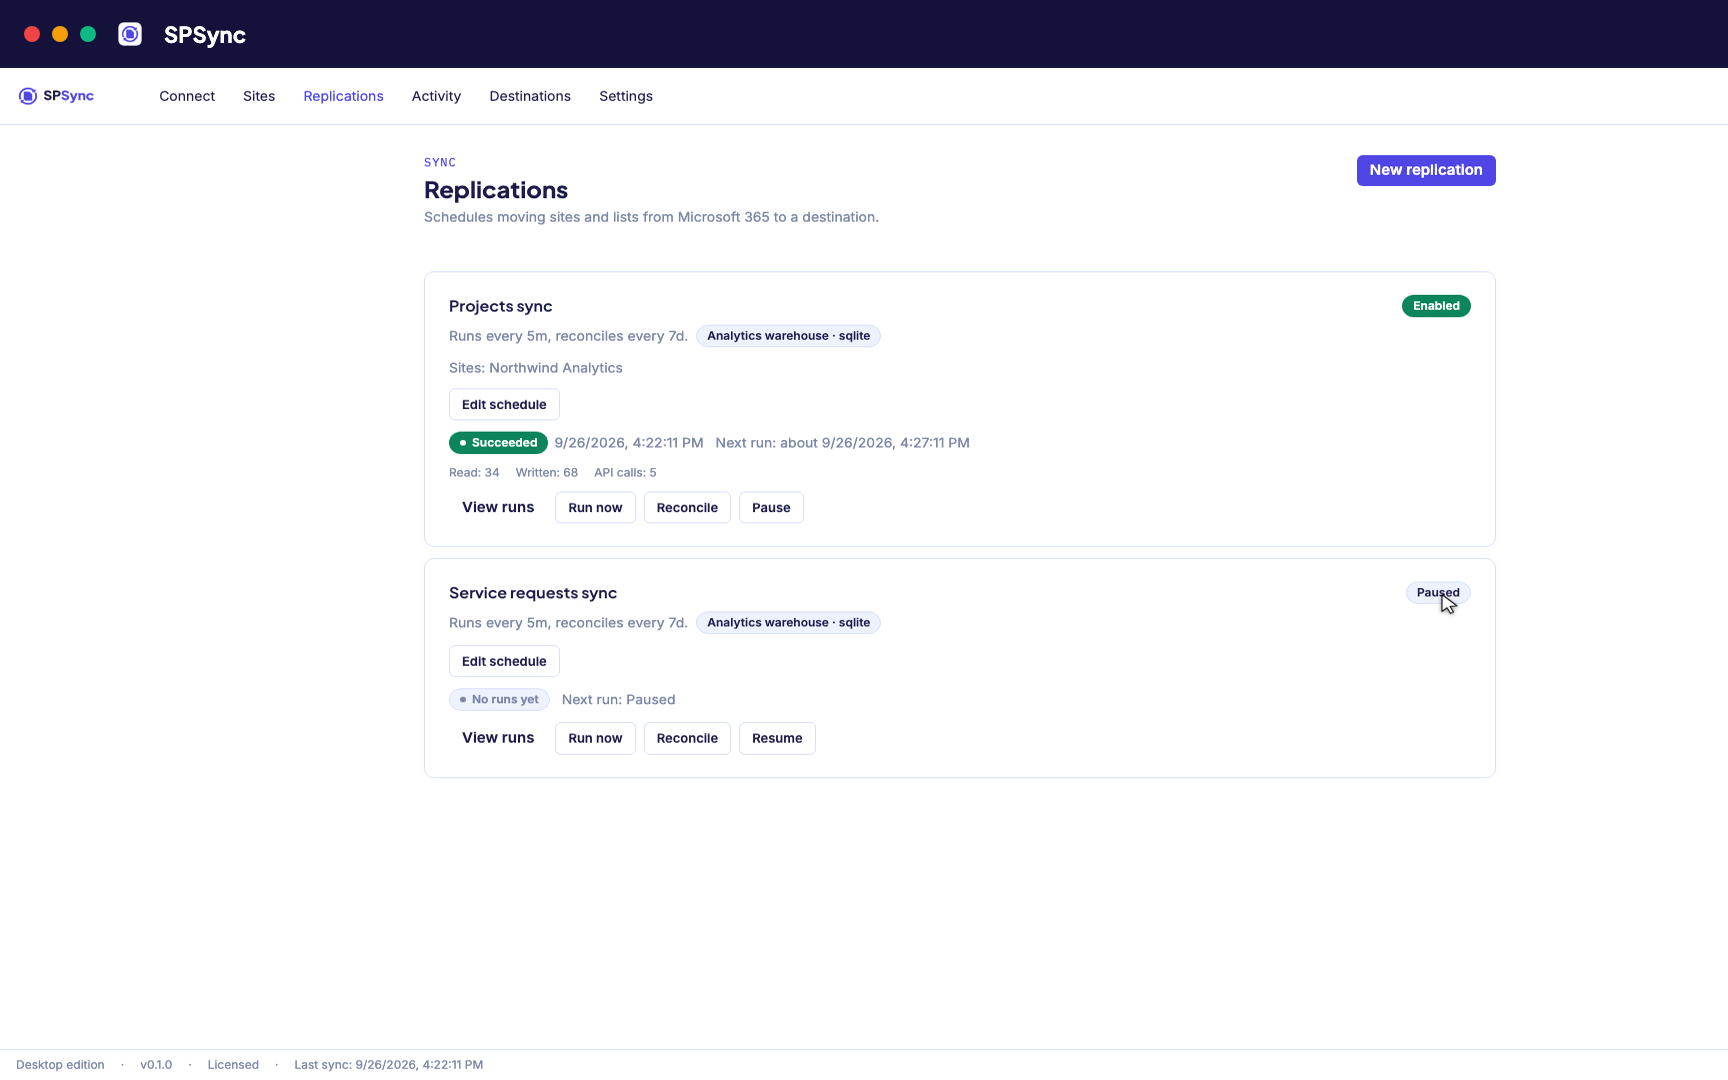Viewport: 1728px width, 1080px height.
Task: Edit schedule for Service requests sync
Action: 504,661
